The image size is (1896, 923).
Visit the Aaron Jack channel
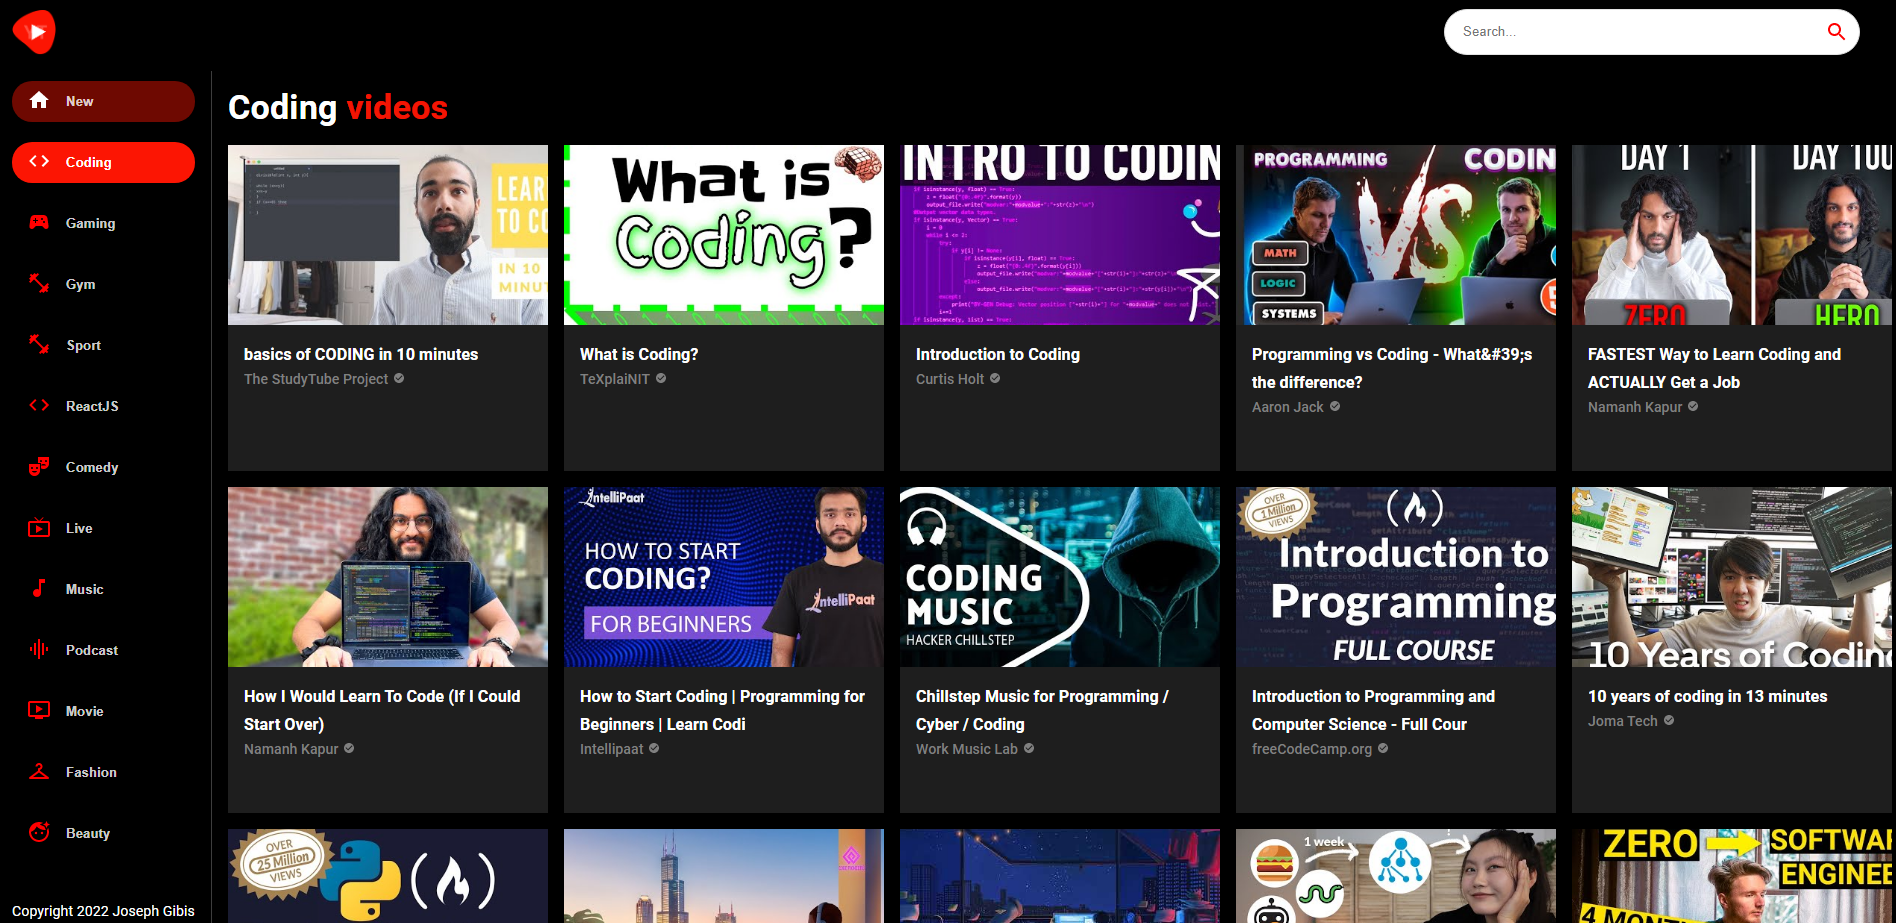[1287, 407]
